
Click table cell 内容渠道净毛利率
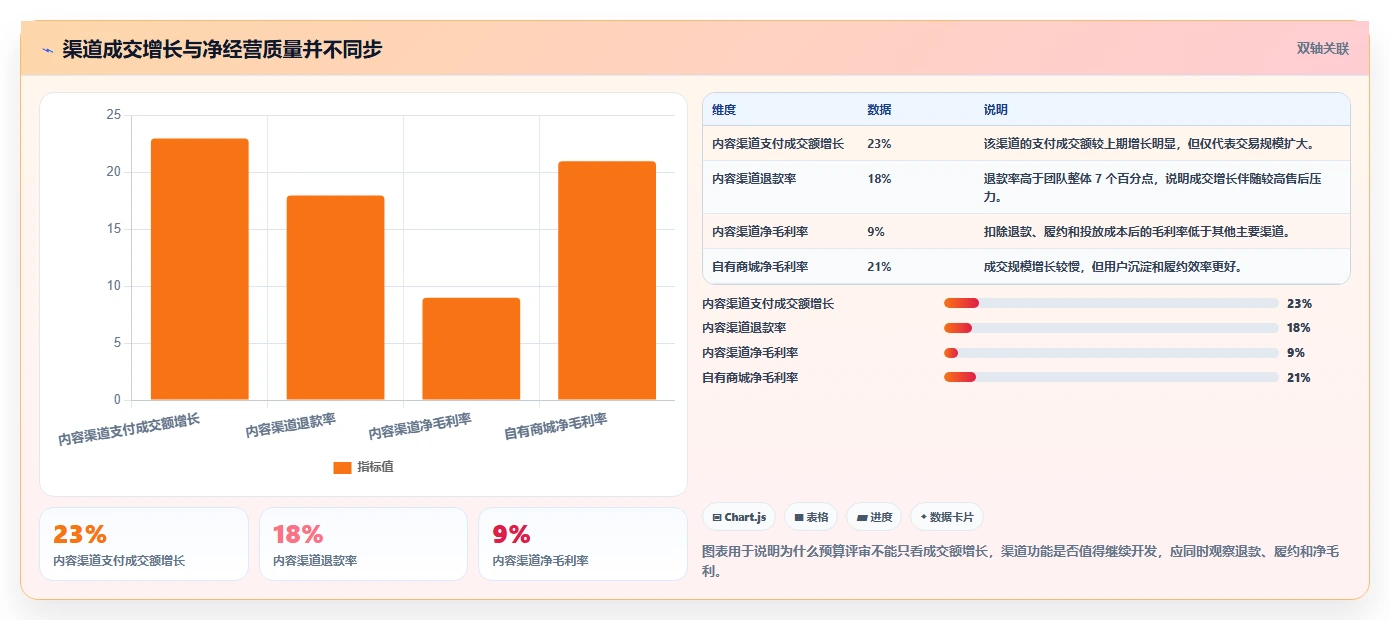click(760, 232)
